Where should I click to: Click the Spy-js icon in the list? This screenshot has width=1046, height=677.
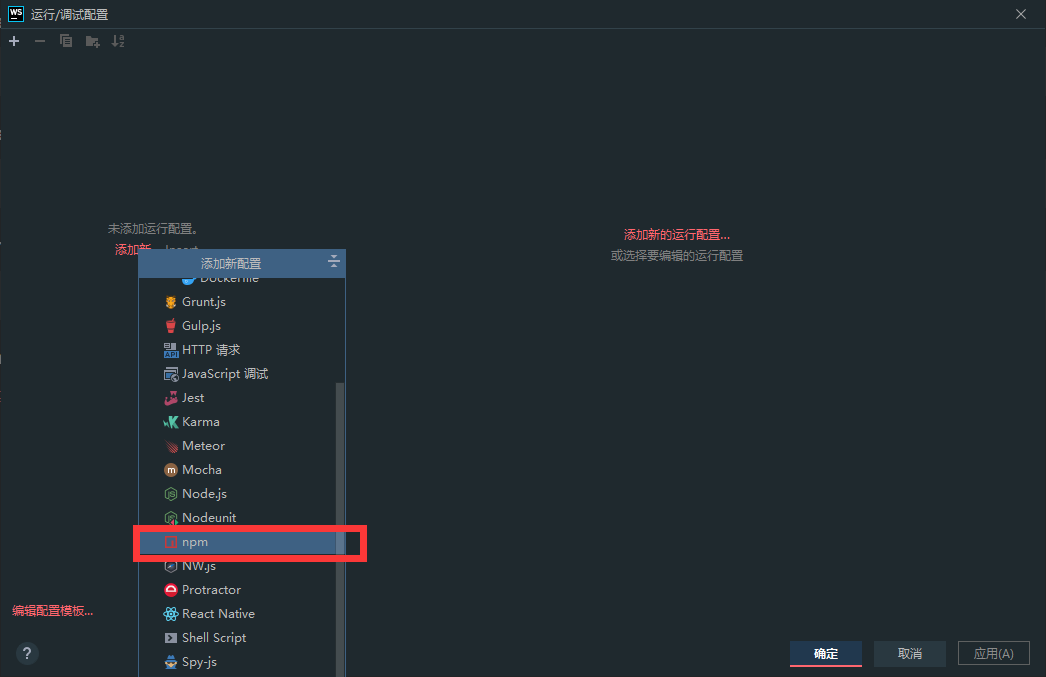171,662
